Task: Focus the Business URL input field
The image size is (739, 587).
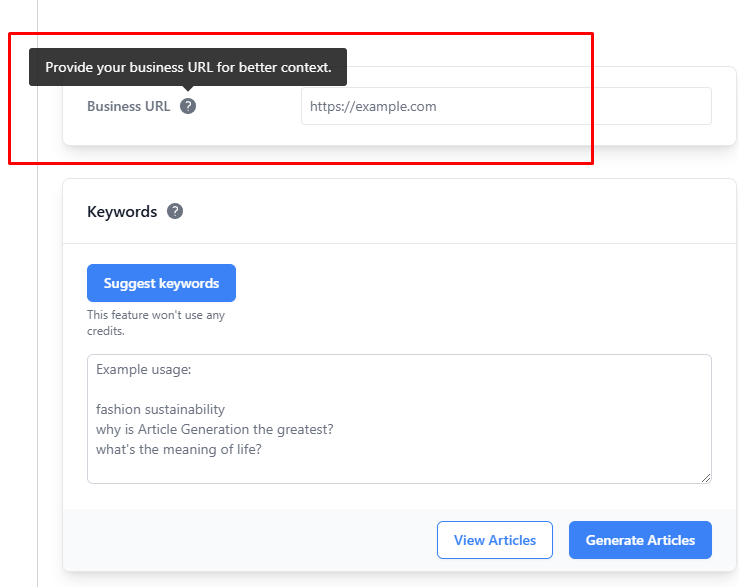Action: click(506, 106)
